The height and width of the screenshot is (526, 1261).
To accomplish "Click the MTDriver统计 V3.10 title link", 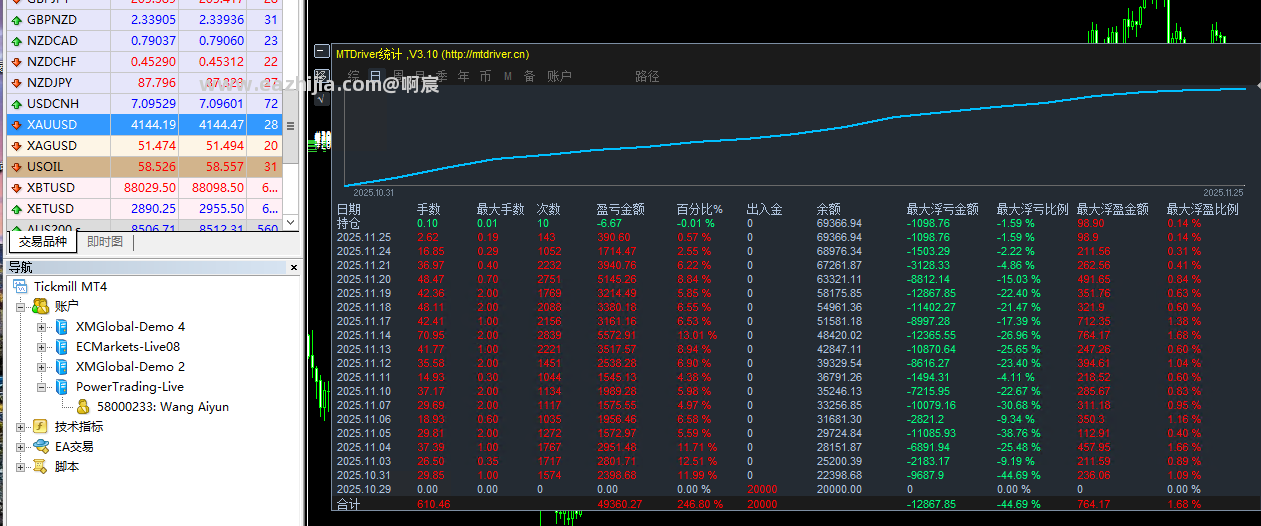I will point(433,54).
